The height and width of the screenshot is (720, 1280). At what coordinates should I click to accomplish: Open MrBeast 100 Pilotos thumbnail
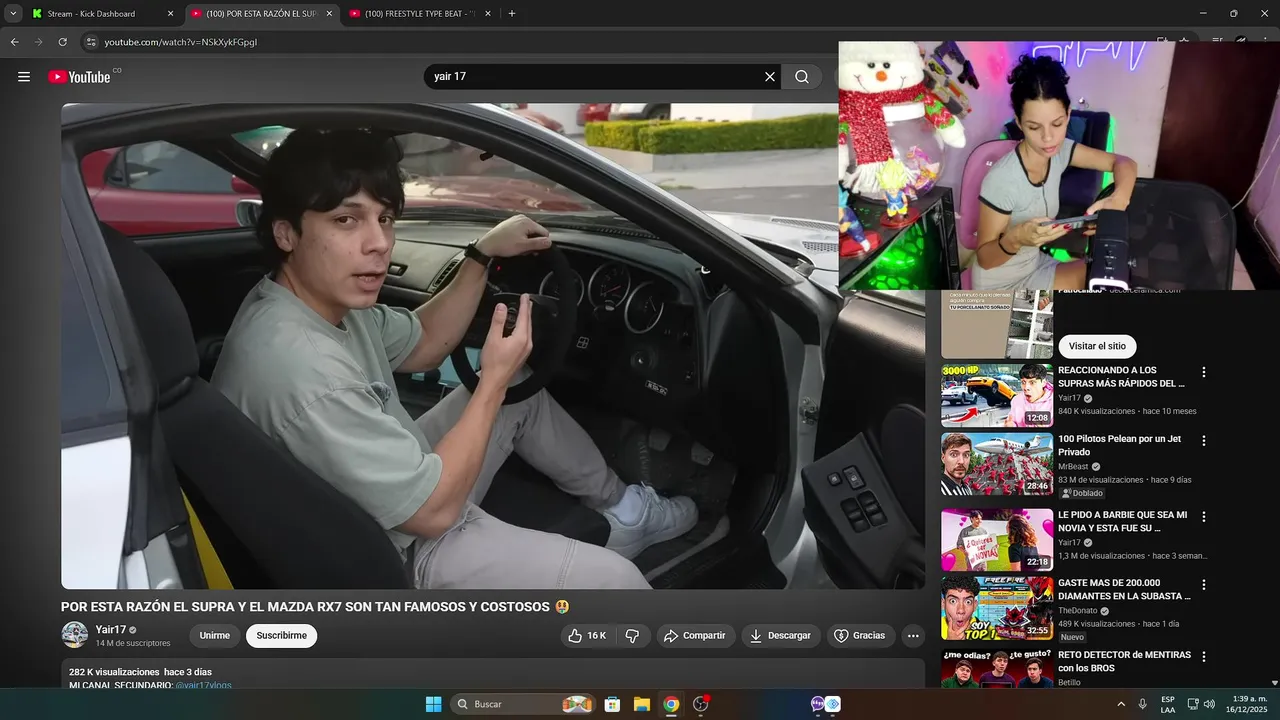(x=997, y=464)
